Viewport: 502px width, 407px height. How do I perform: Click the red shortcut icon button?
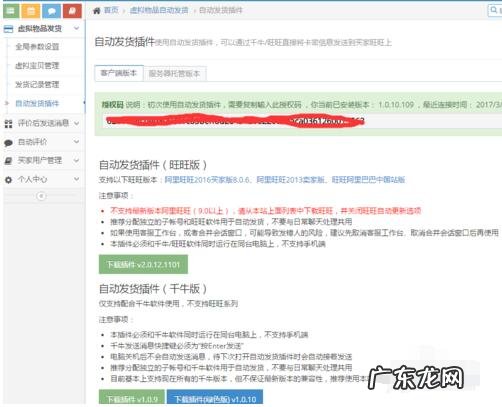tap(72, 11)
